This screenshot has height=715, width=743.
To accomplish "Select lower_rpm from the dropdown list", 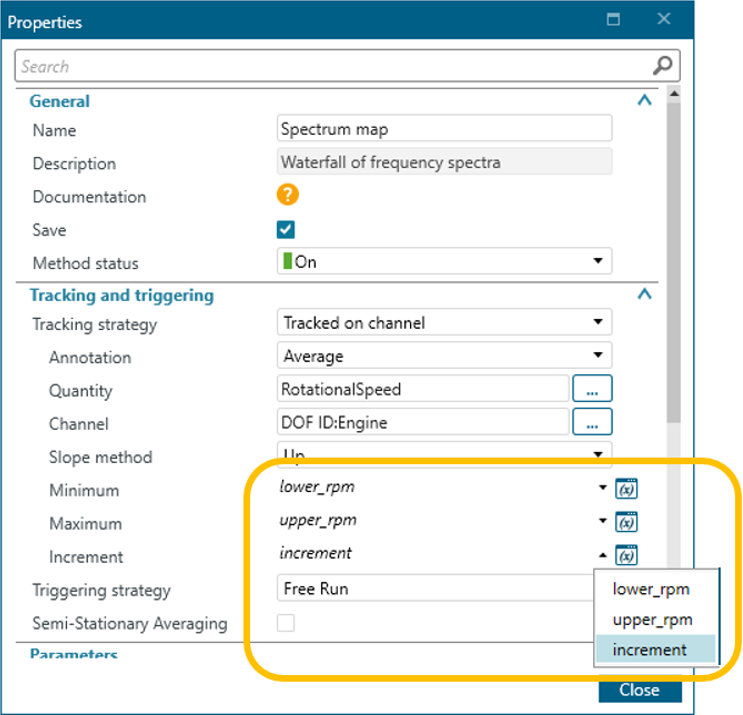I will pos(651,589).
